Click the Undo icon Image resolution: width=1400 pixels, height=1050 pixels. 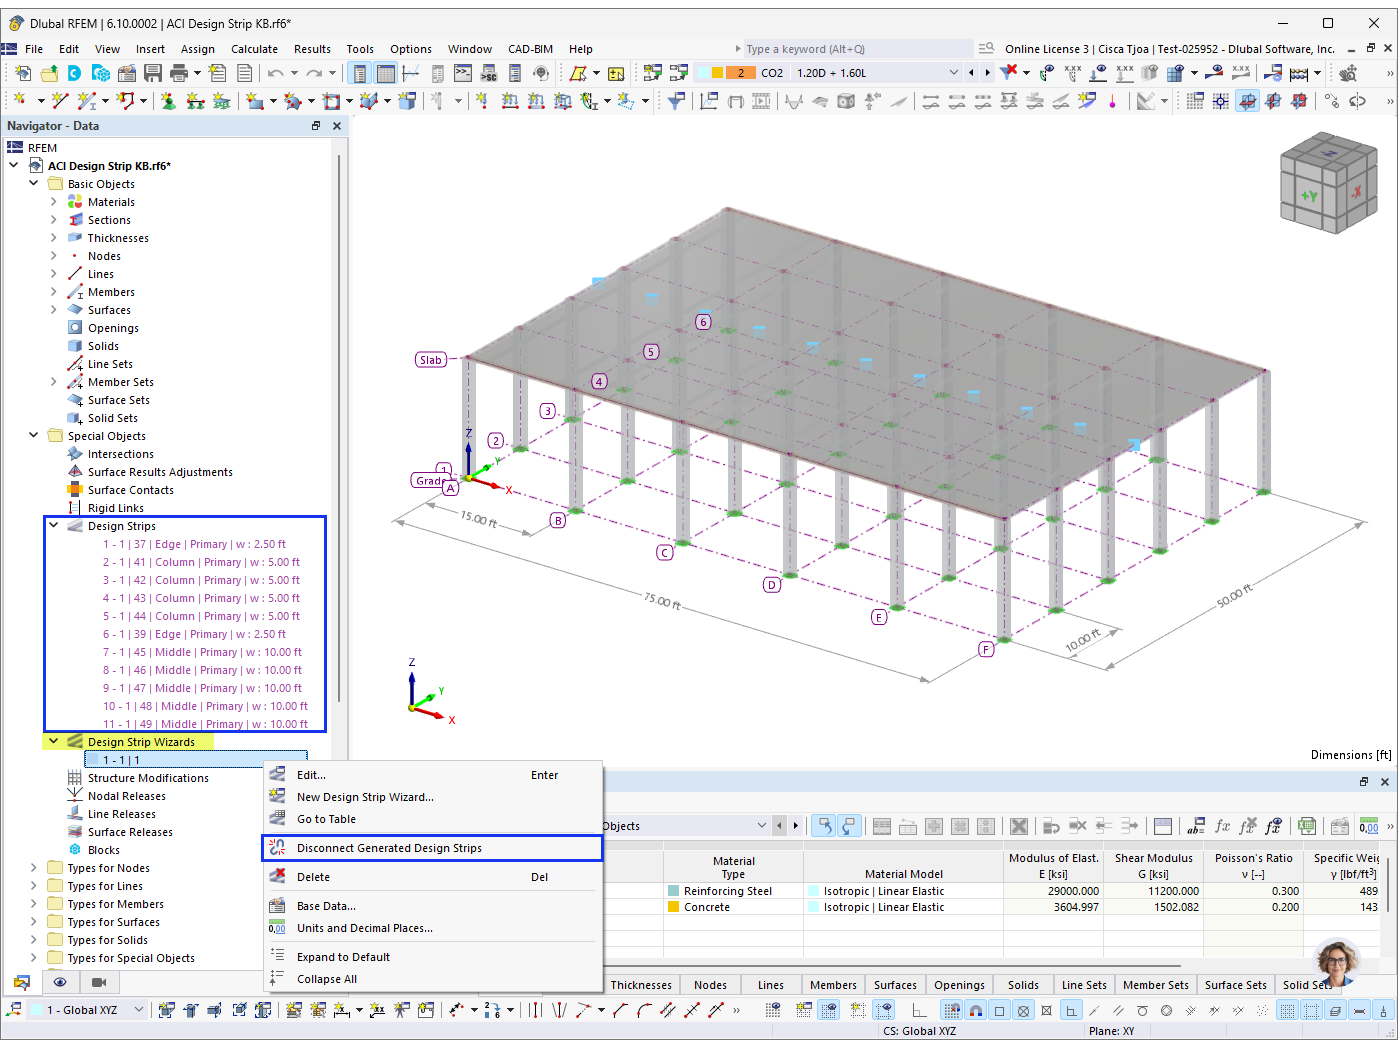tap(275, 72)
